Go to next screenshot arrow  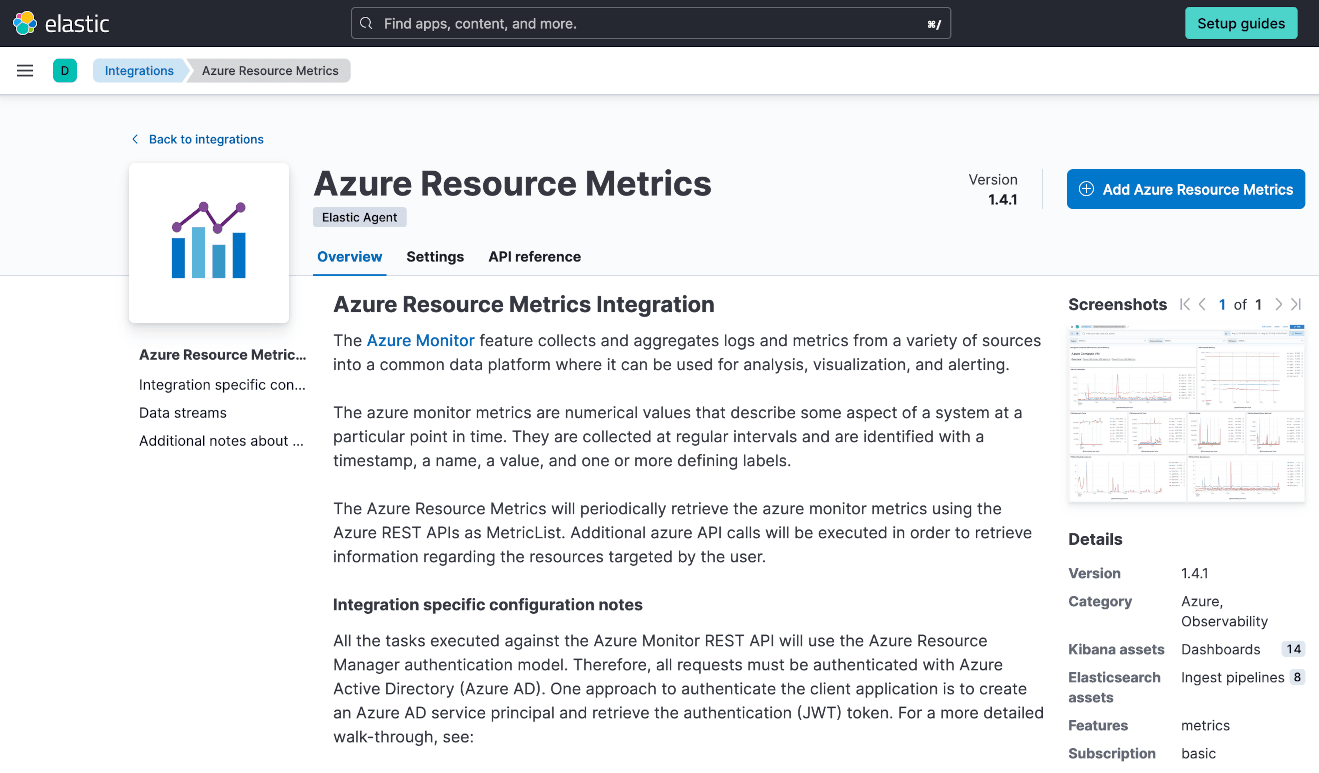tap(1278, 305)
